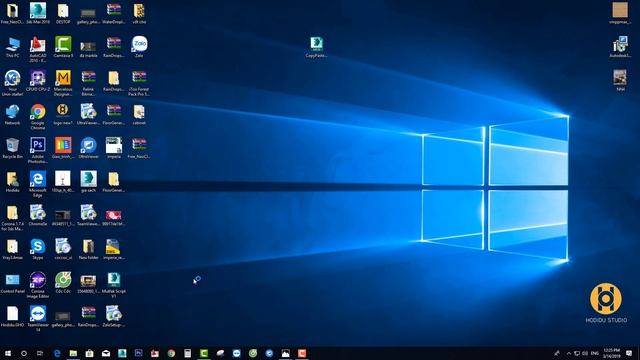The image size is (640, 360).
Task: Open the This PC desktop icon
Action: point(12,47)
